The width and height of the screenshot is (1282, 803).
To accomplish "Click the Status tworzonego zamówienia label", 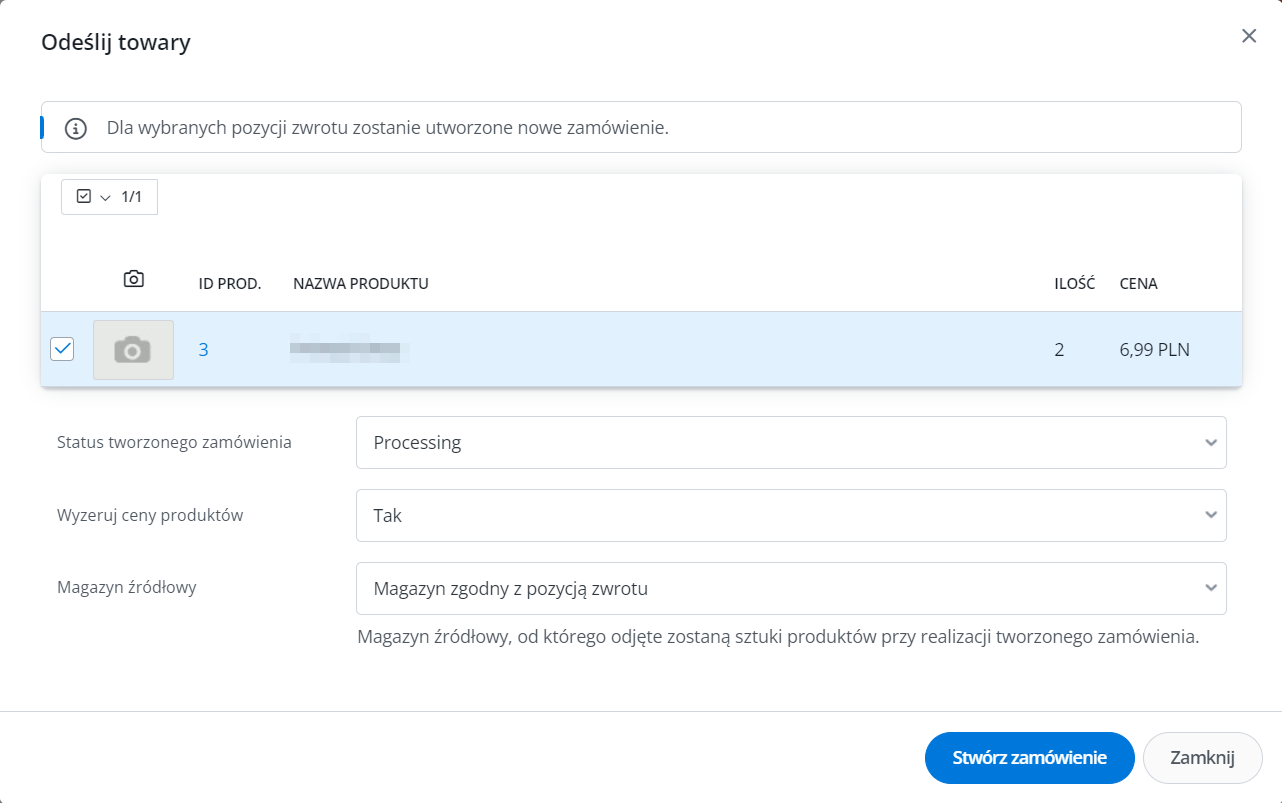I will [x=174, y=442].
